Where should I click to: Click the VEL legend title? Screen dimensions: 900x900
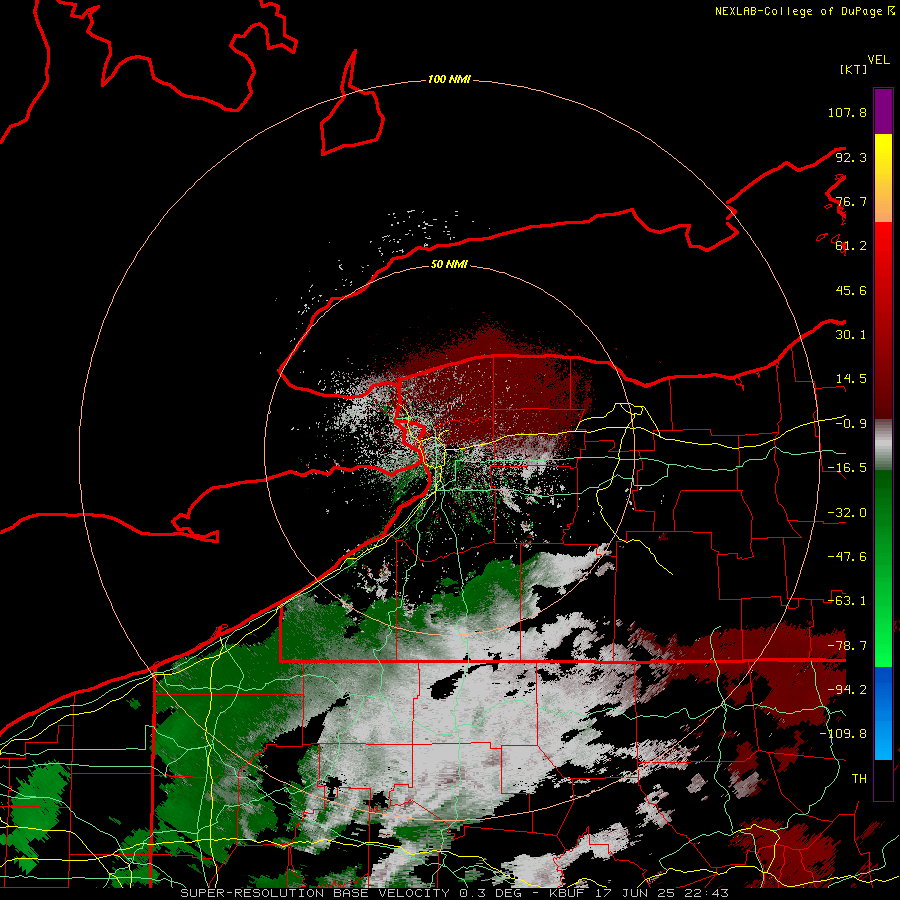point(878,60)
